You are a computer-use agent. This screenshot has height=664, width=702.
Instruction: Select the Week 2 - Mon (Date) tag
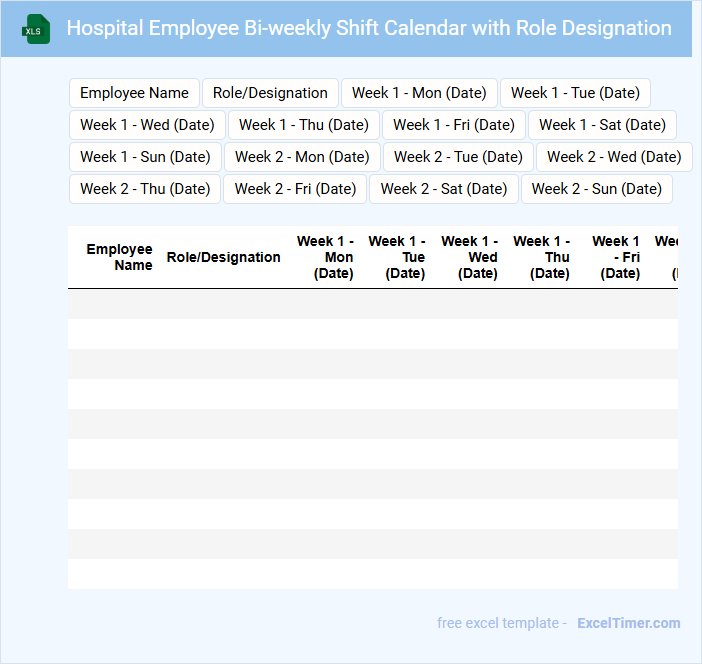pyautogui.click(x=302, y=157)
